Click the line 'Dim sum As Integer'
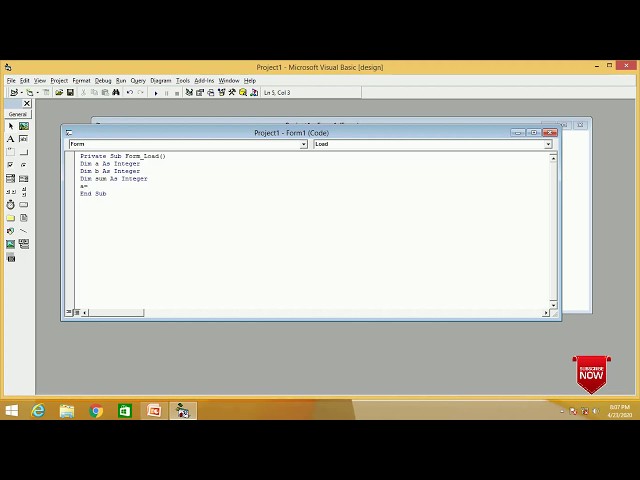Screen dimensions: 640x480 pos(113,179)
